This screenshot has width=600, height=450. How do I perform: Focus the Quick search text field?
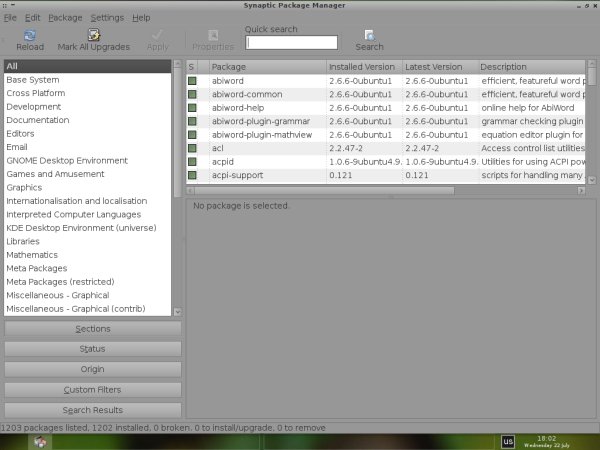point(291,43)
